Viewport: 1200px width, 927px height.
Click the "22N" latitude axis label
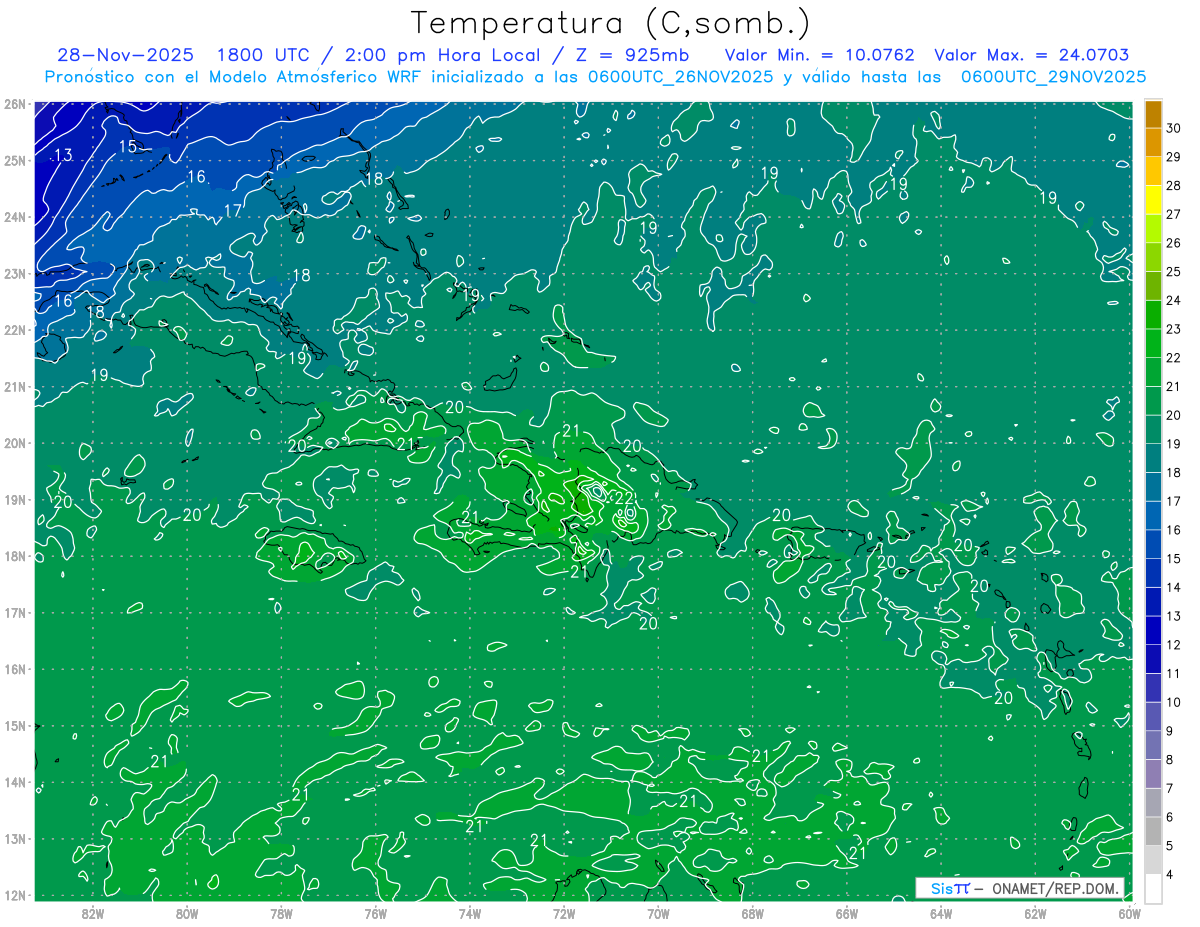14,330
